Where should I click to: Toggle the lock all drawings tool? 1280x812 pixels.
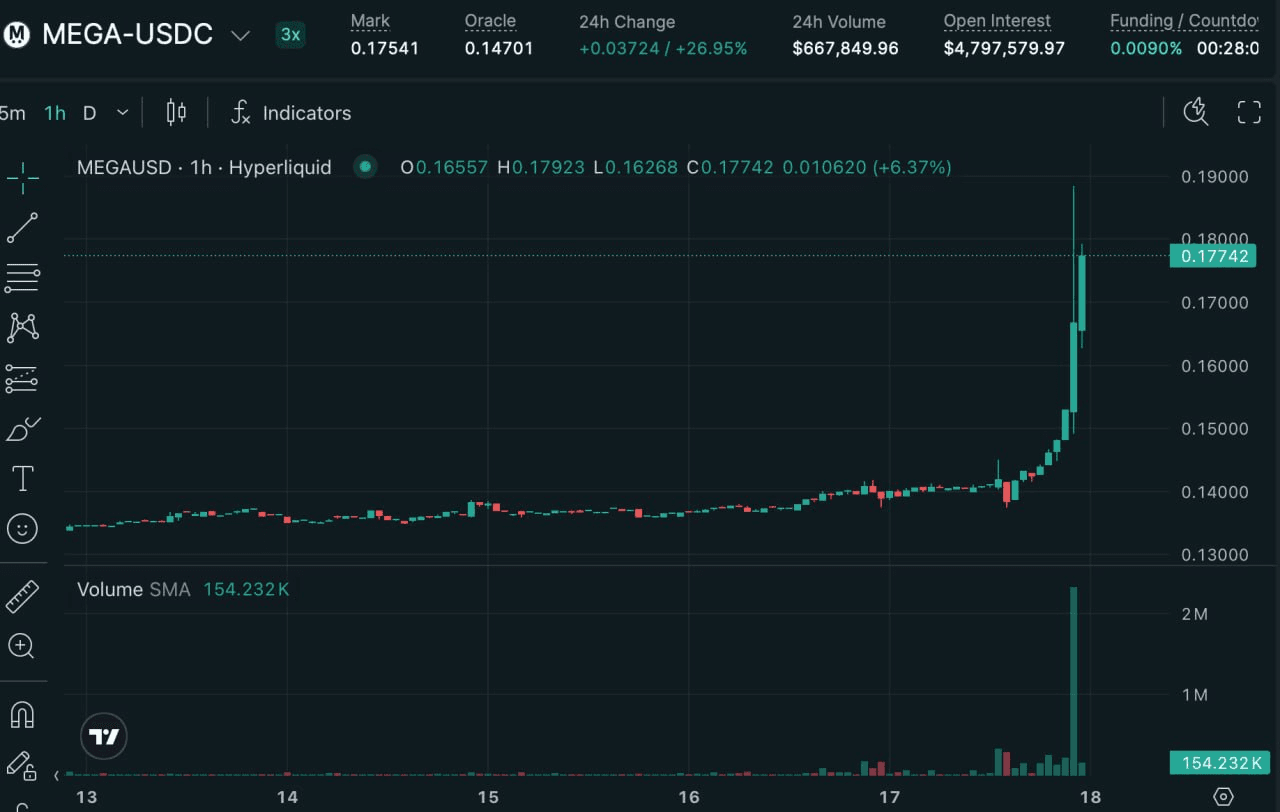tap(22, 765)
